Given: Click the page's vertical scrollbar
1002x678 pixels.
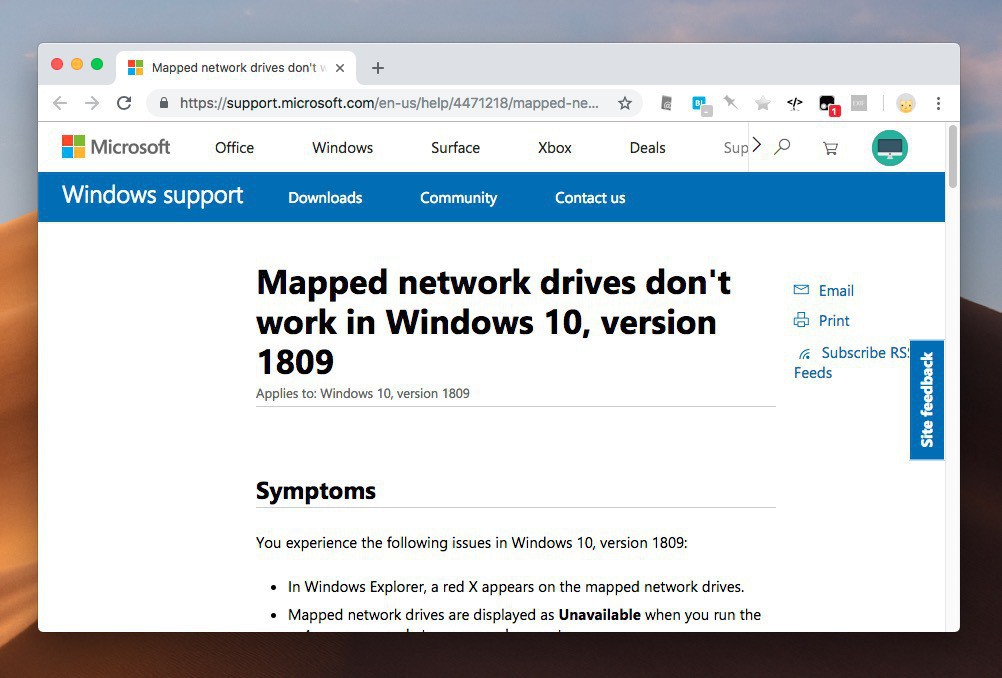Looking at the screenshot, I should [x=952, y=157].
